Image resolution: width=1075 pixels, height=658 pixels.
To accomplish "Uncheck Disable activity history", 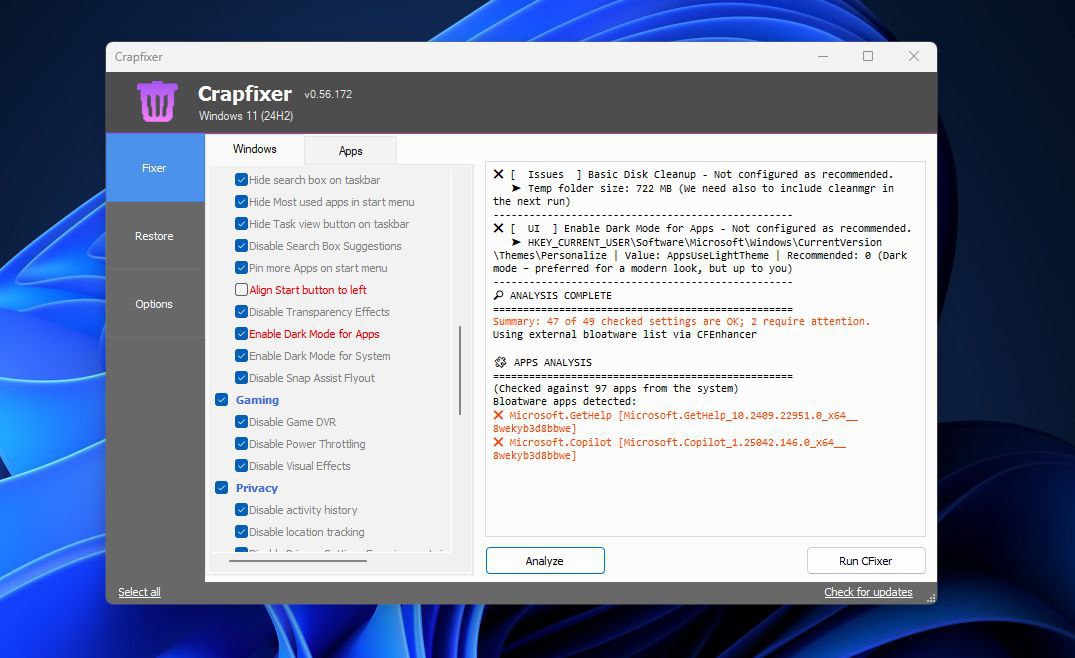I will [240, 510].
